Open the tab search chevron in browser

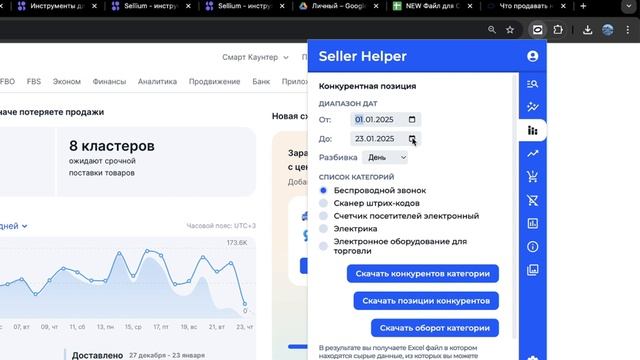click(x=629, y=6)
